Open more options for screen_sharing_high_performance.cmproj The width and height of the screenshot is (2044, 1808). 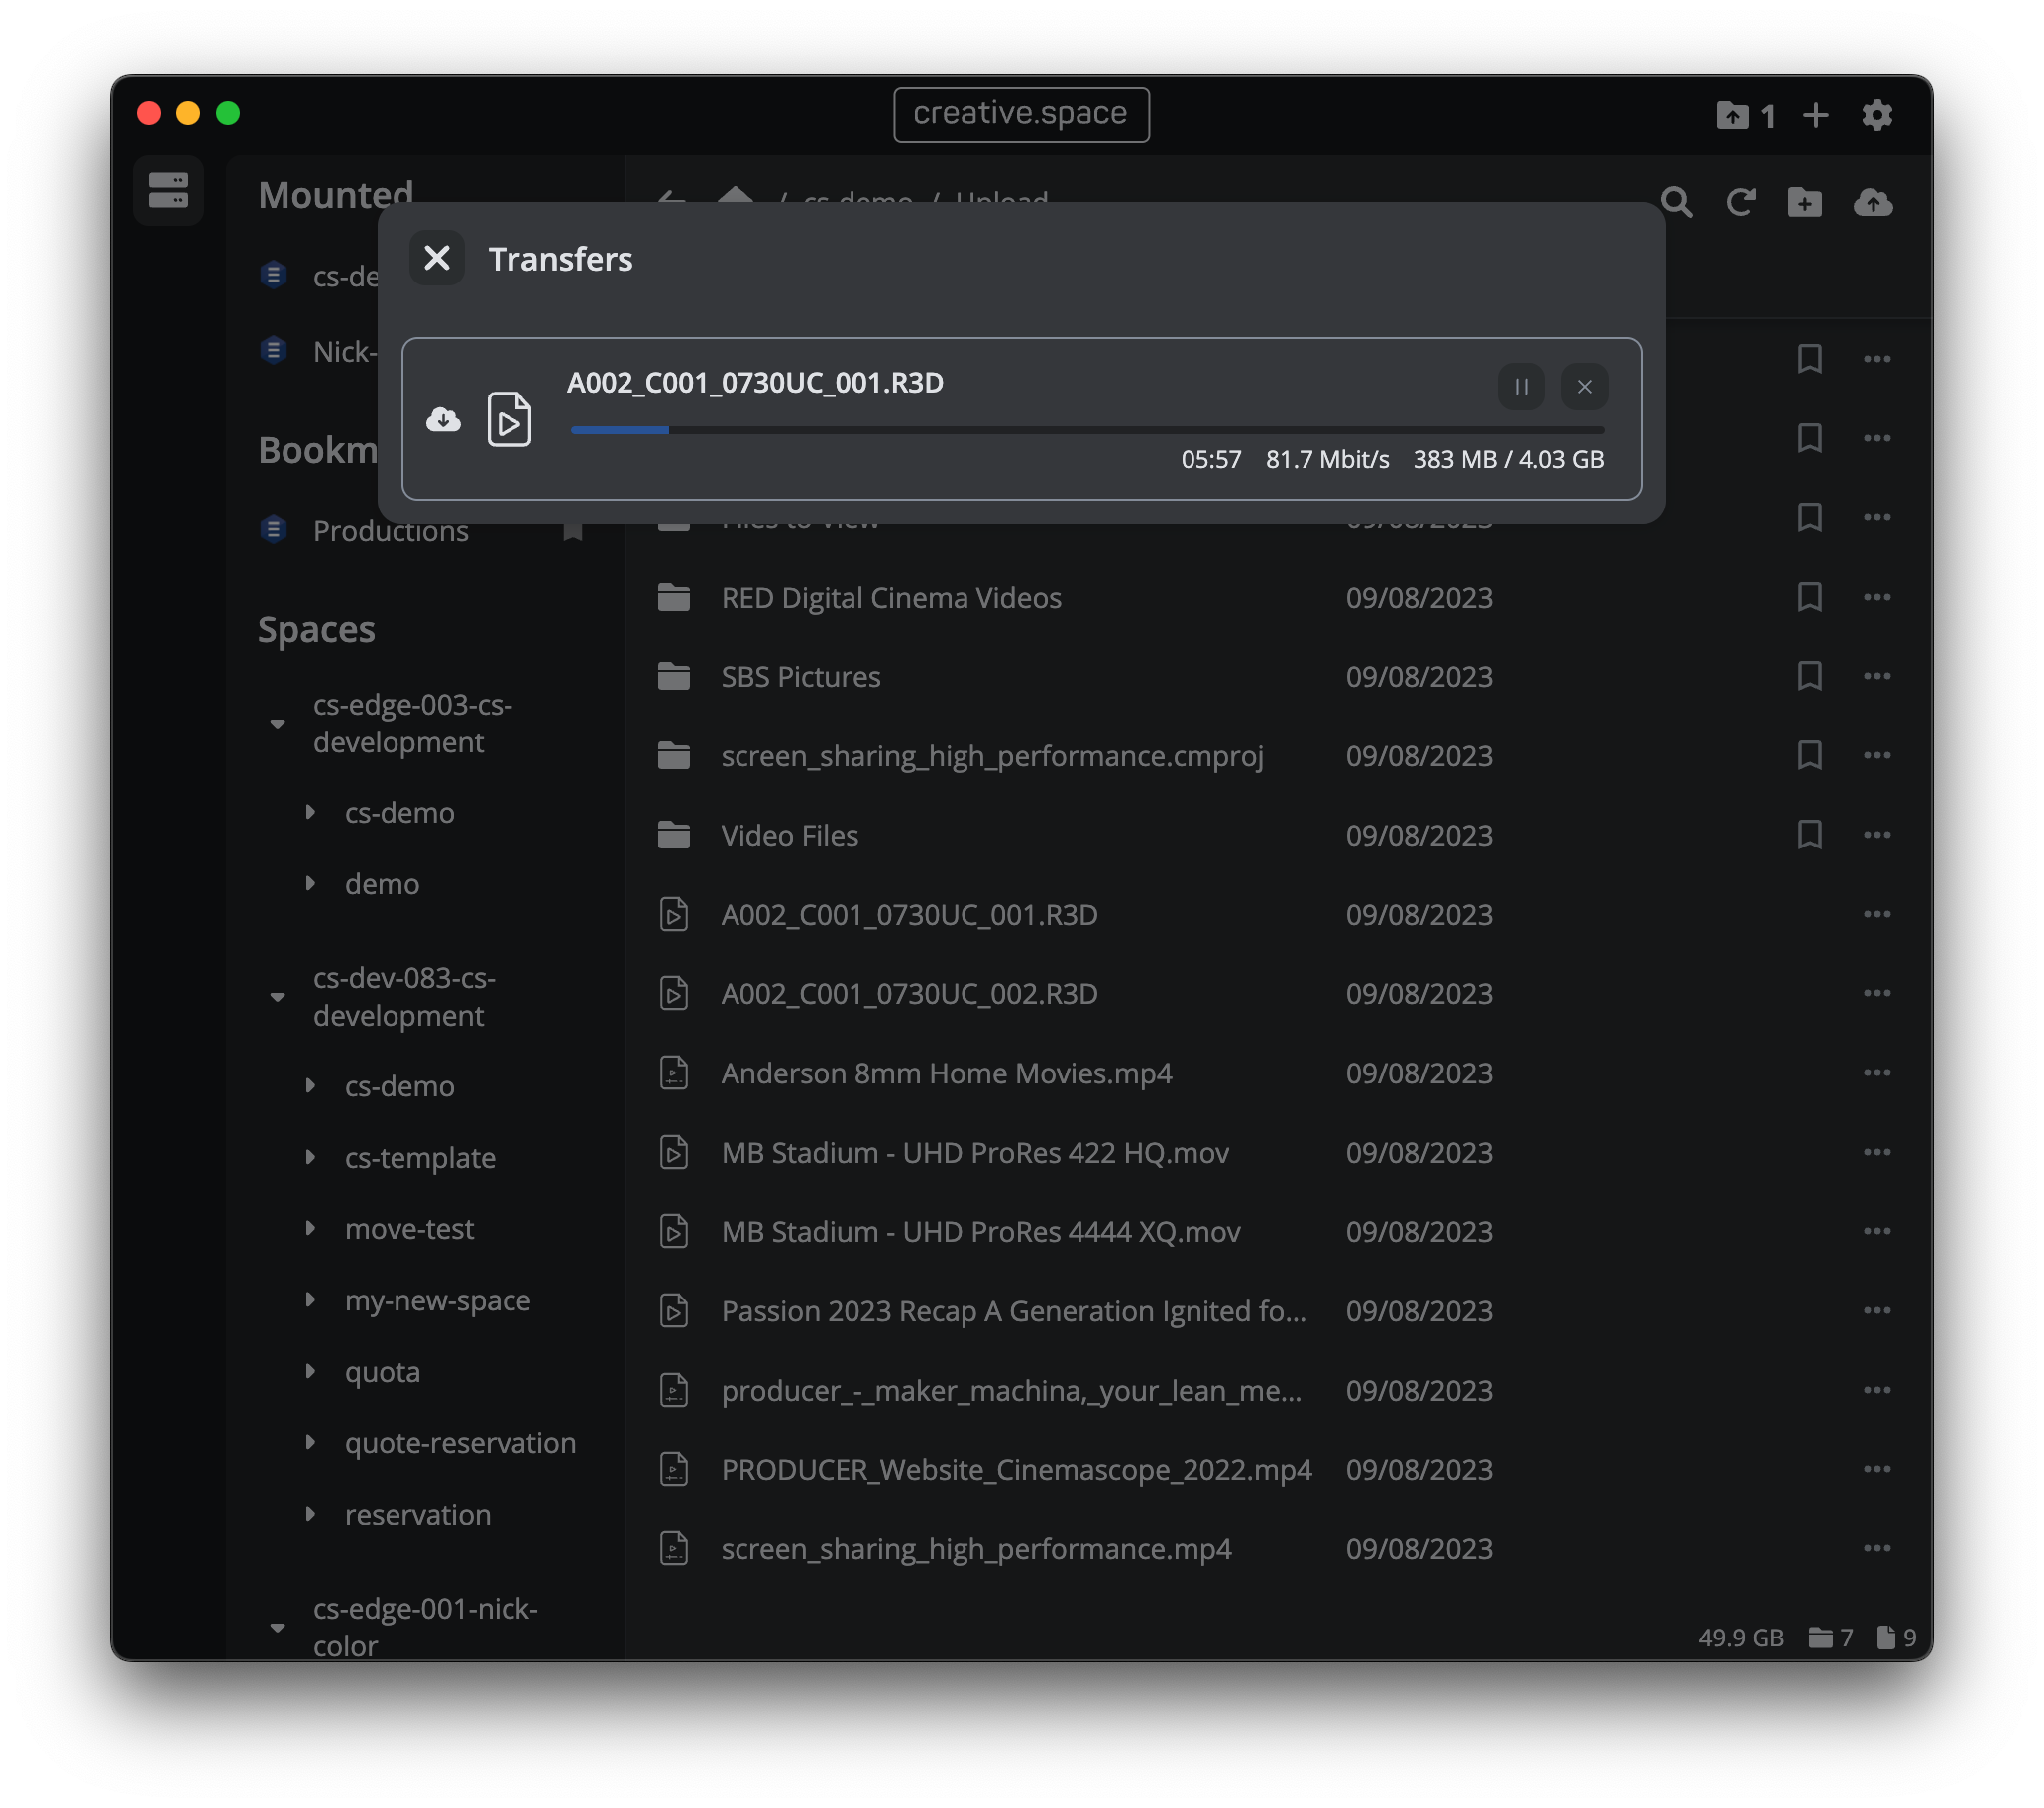(x=1877, y=755)
